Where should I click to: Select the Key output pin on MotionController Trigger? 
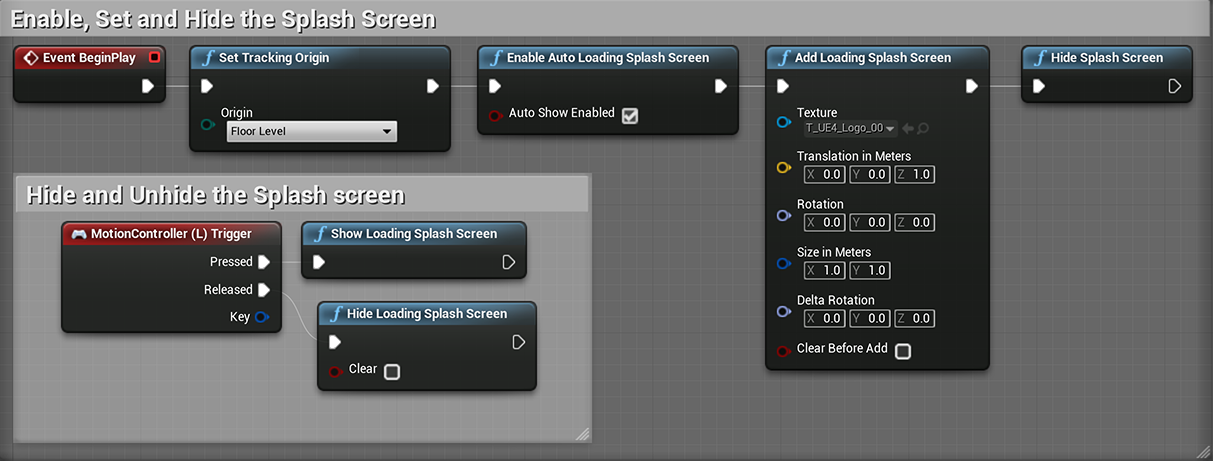coord(262,317)
